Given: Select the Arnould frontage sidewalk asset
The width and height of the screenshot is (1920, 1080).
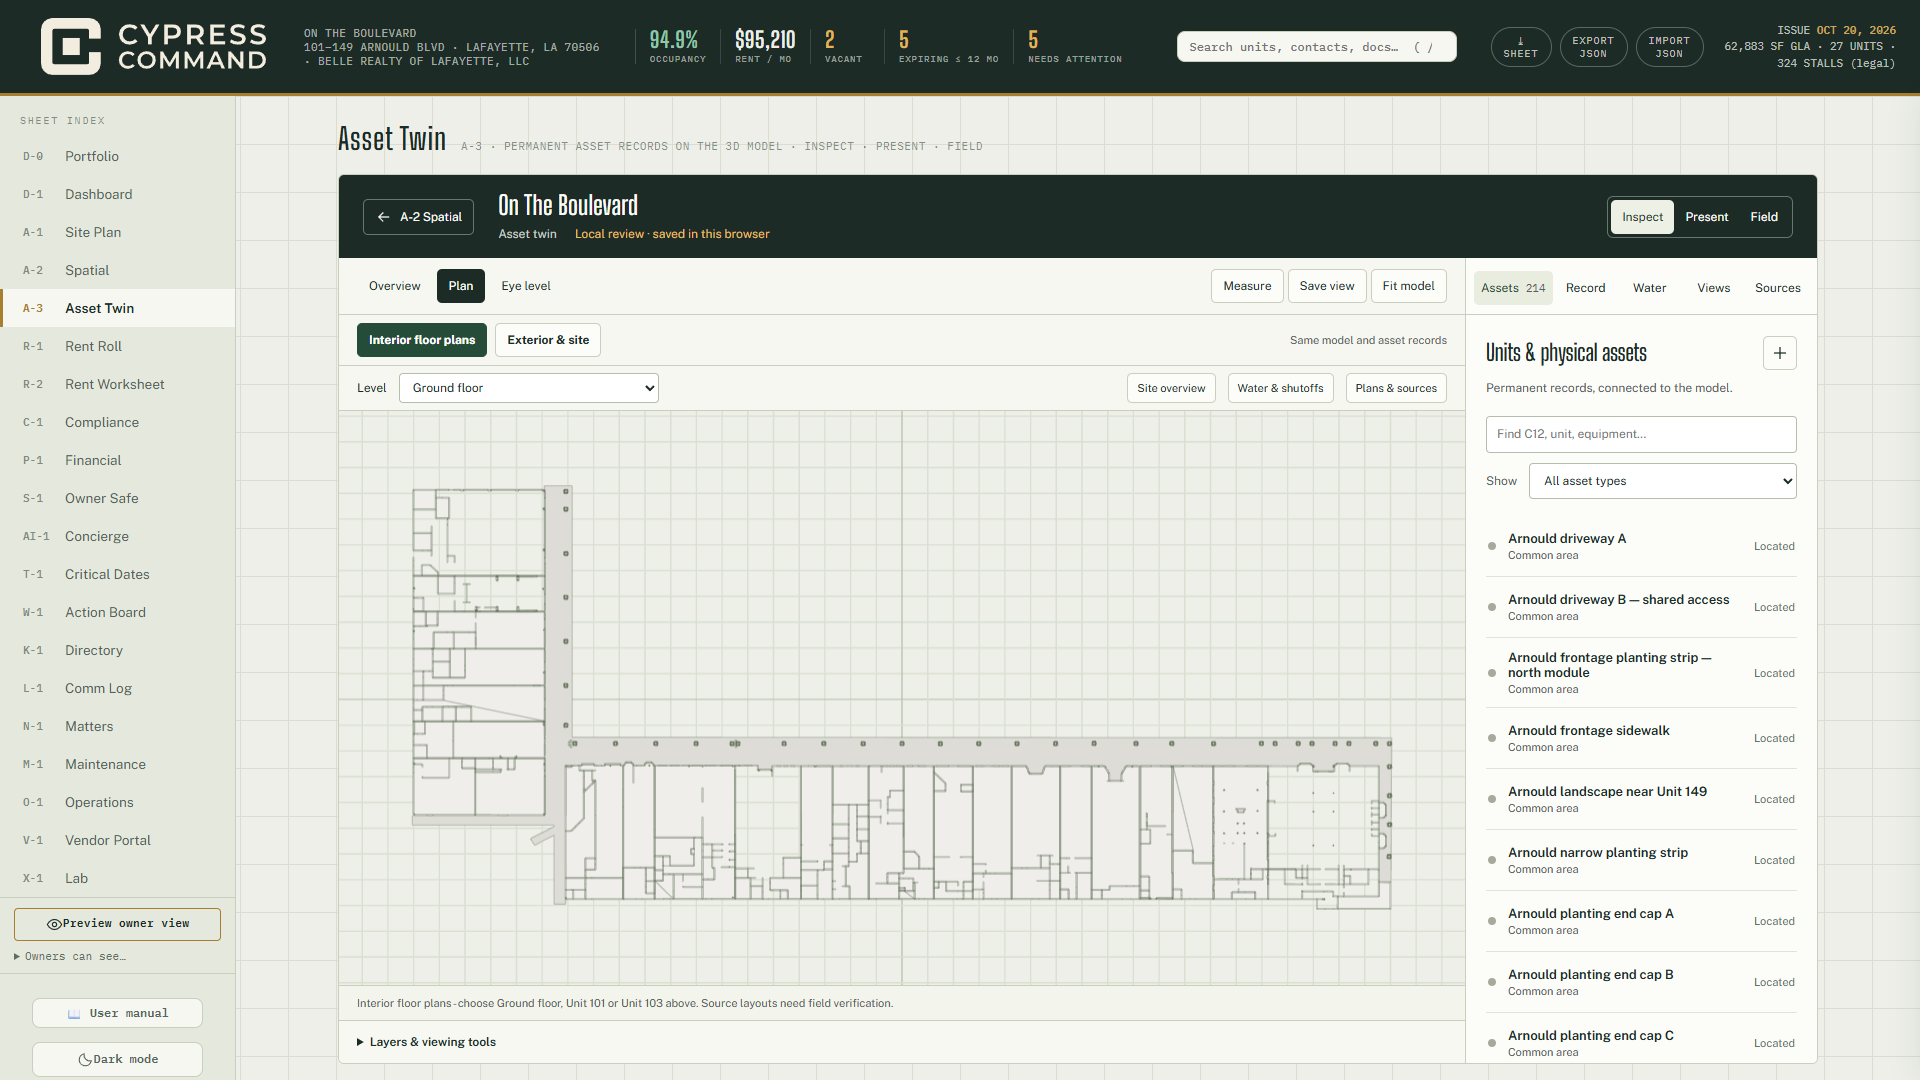Looking at the screenshot, I should pyautogui.click(x=1641, y=738).
